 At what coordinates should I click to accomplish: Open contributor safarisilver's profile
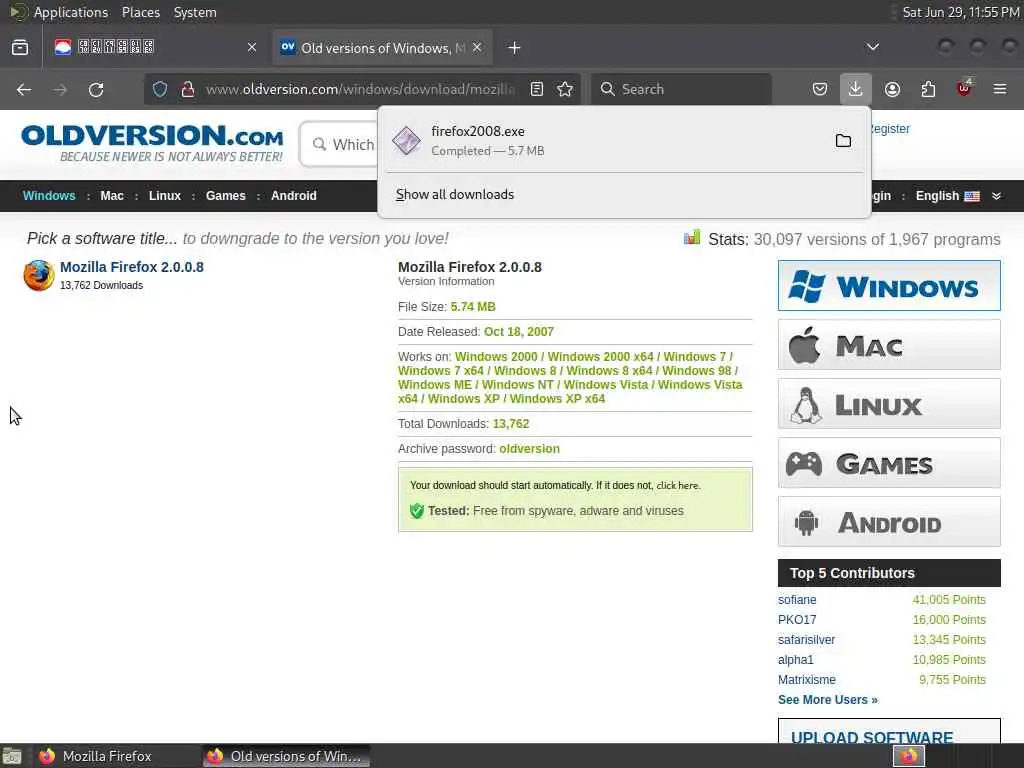tap(806, 640)
